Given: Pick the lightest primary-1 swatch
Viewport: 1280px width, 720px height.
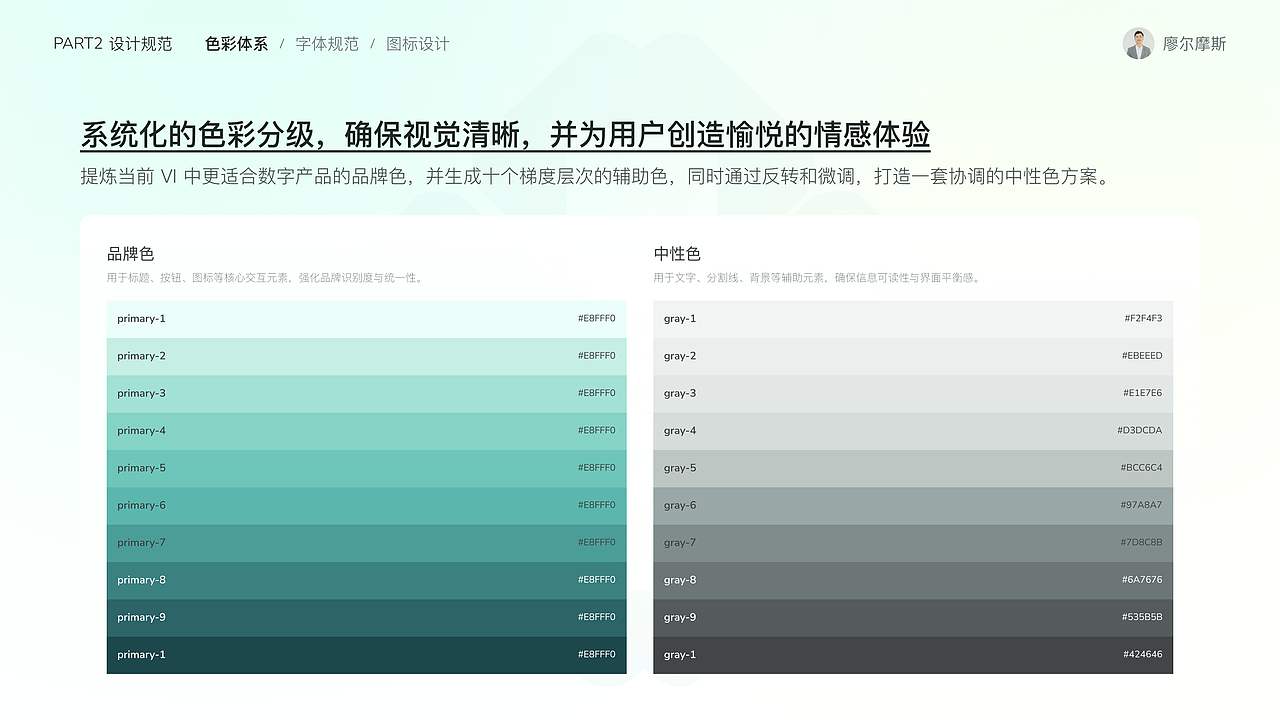Looking at the screenshot, I should (x=367, y=319).
